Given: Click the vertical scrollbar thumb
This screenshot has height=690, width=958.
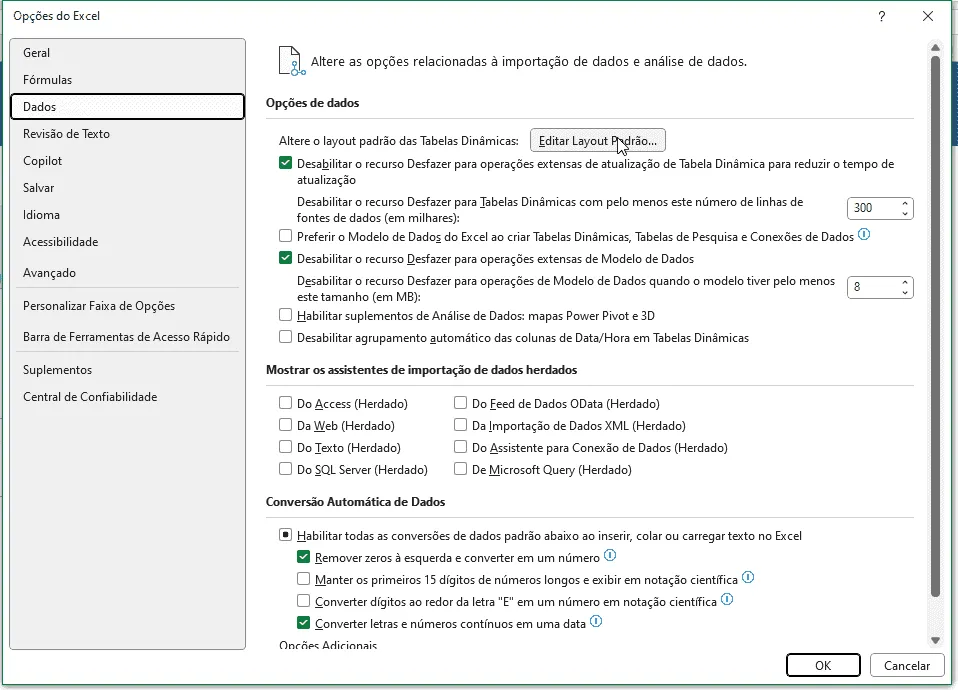Looking at the screenshot, I should point(935,326).
